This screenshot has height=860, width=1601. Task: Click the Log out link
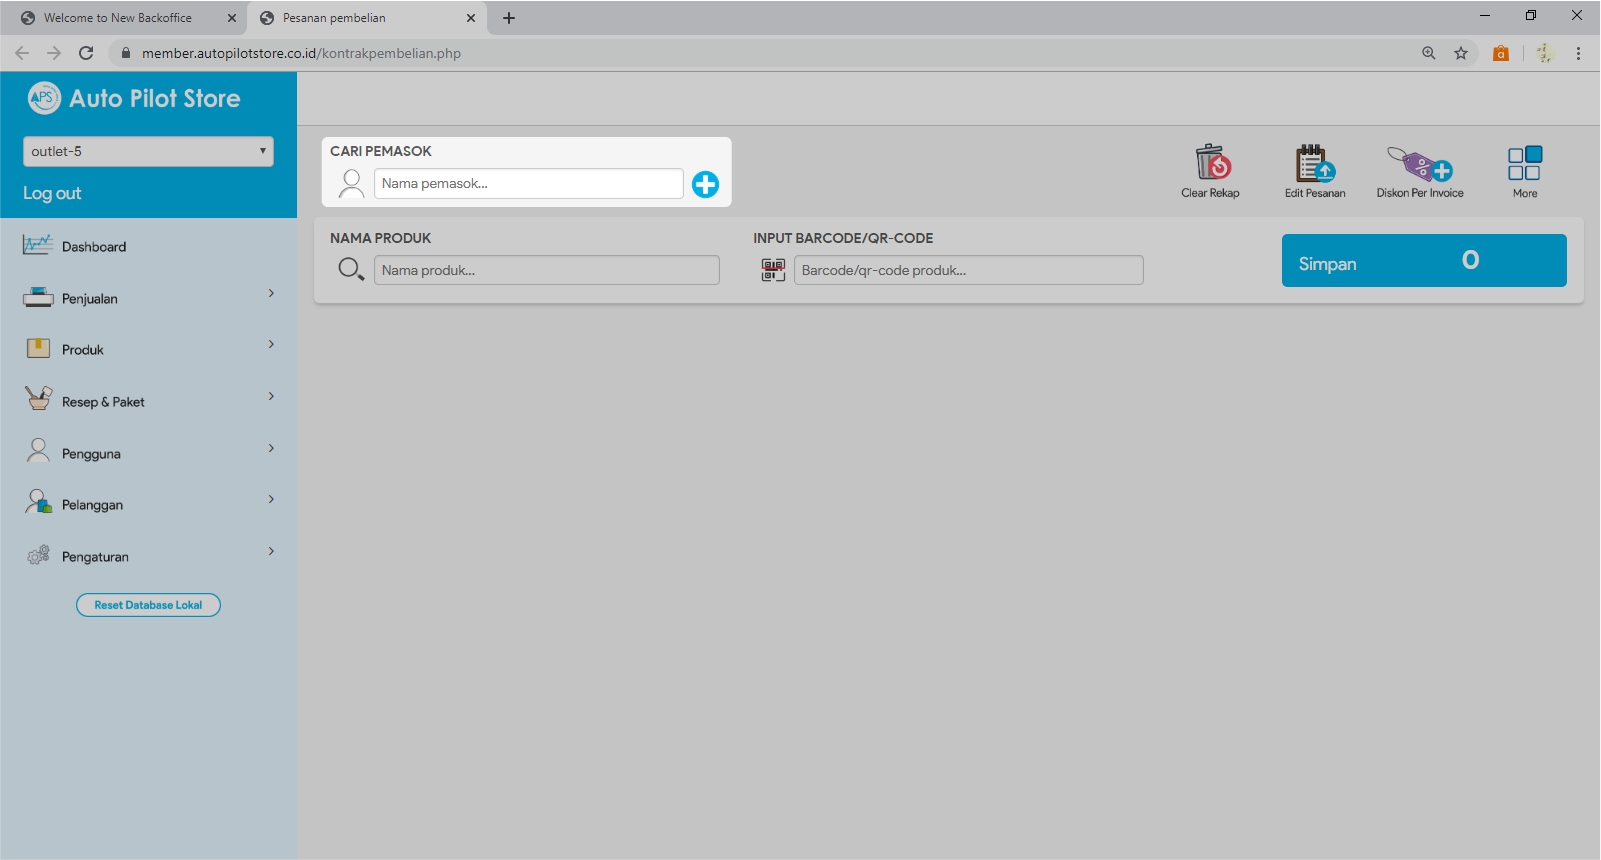tap(52, 193)
